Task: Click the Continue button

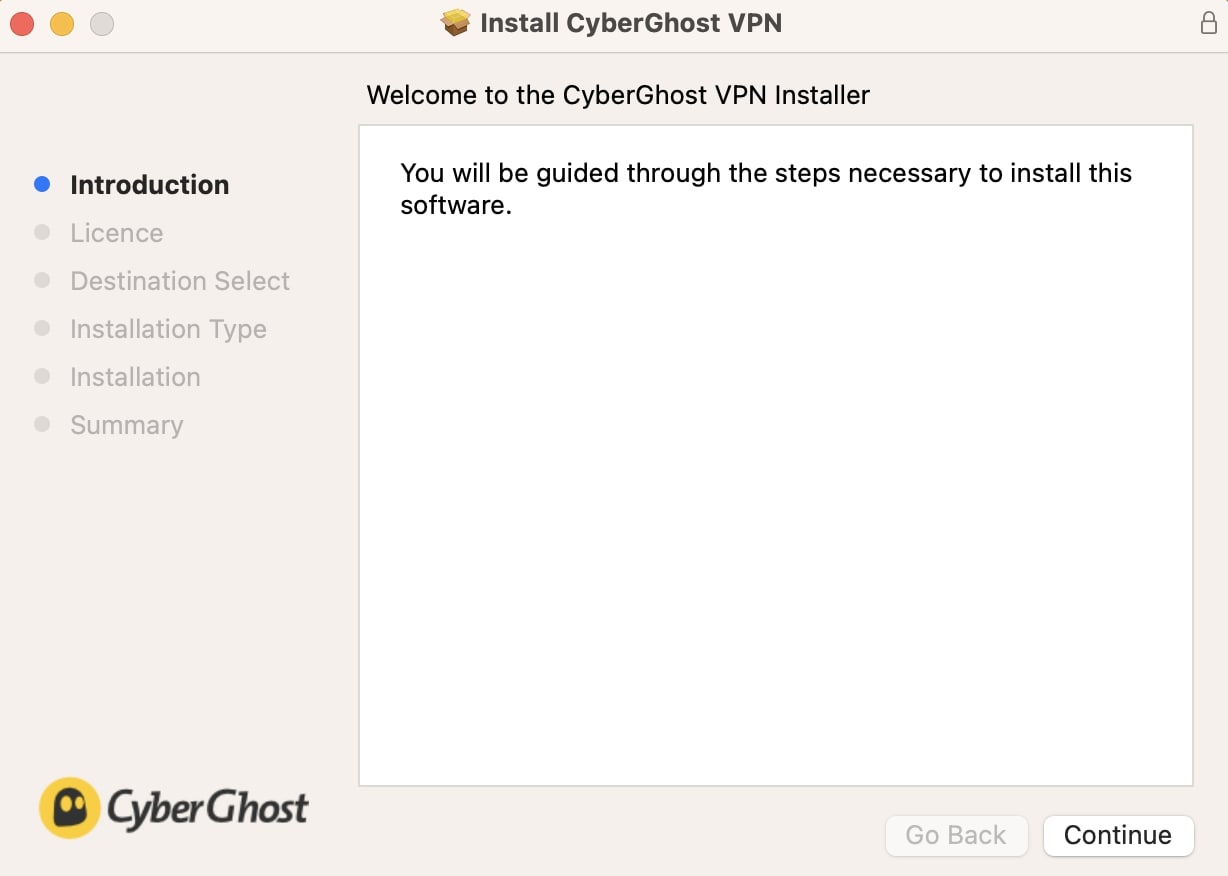Action: pos(1118,836)
